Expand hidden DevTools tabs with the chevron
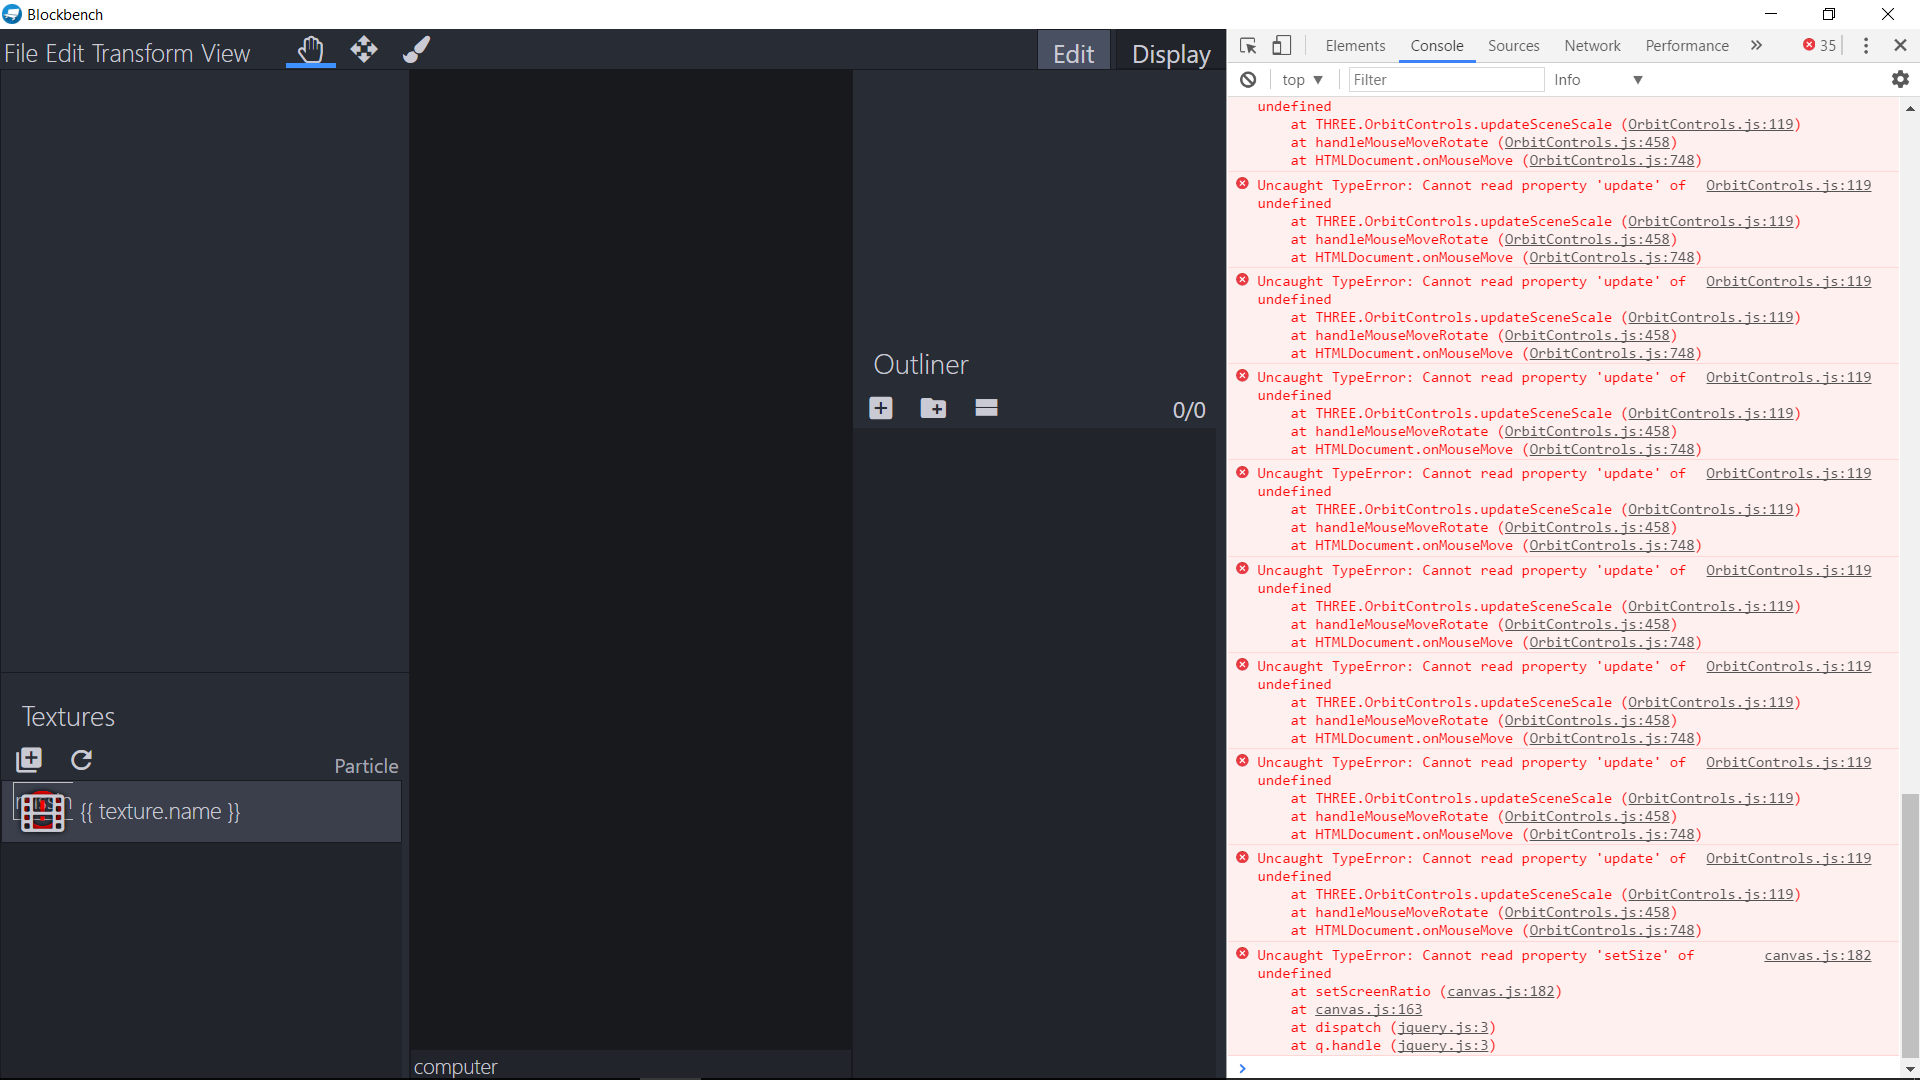The image size is (1920, 1080). 1757,45
